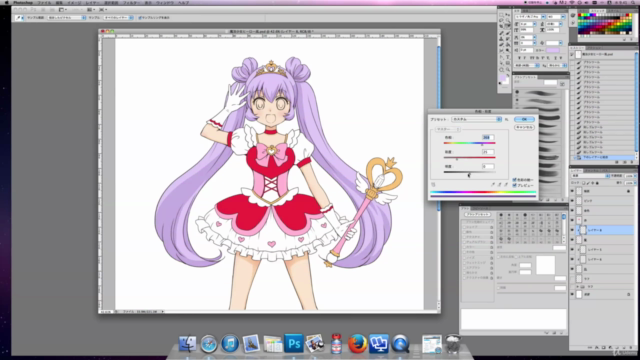Viewport: 640px width, 360px height.
Task: Open the レイヤー menu
Action: pos(92,3)
